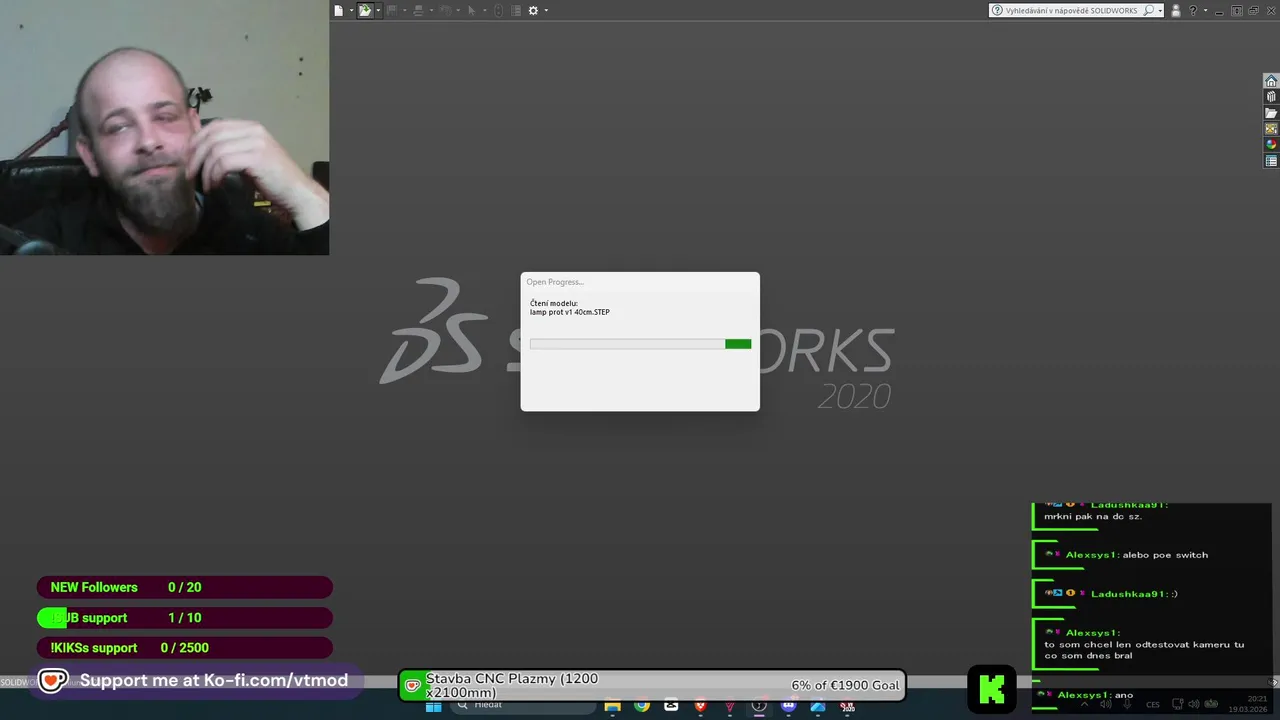Click the New document icon
The width and height of the screenshot is (1280, 720).
click(x=338, y=10)
